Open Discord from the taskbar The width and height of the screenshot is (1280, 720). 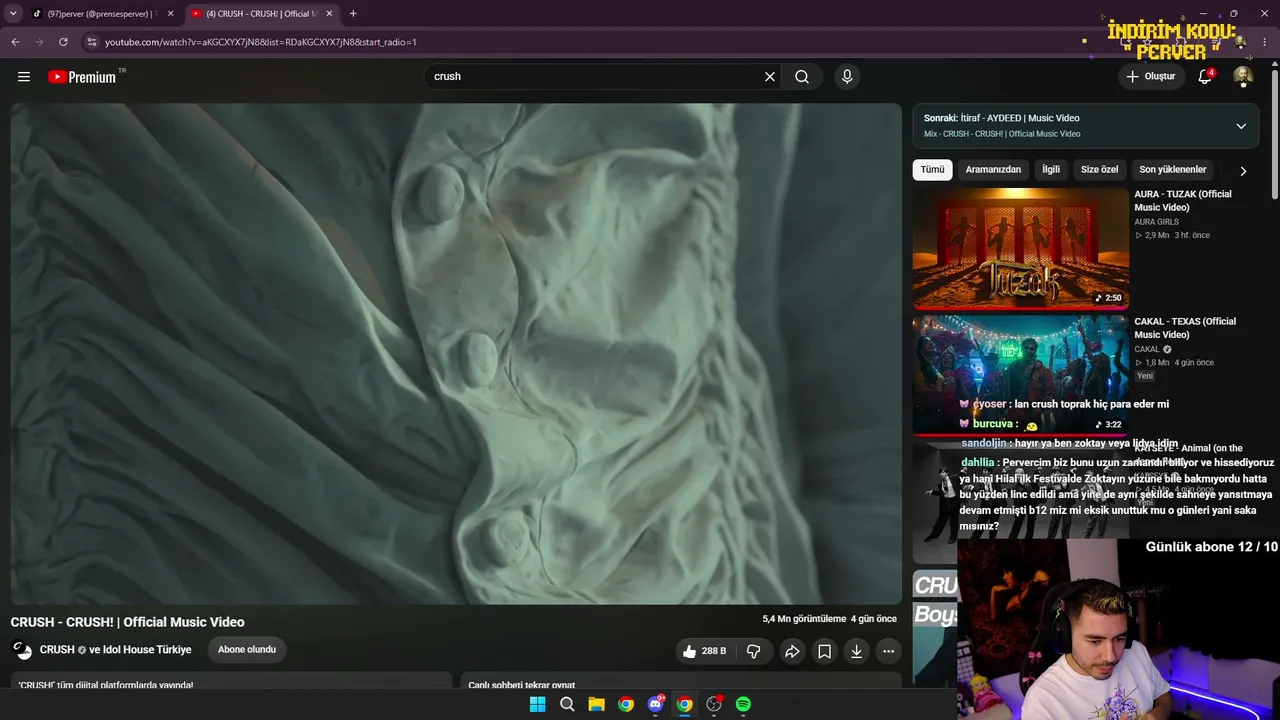pyautogui.click(x=655, y=704)
